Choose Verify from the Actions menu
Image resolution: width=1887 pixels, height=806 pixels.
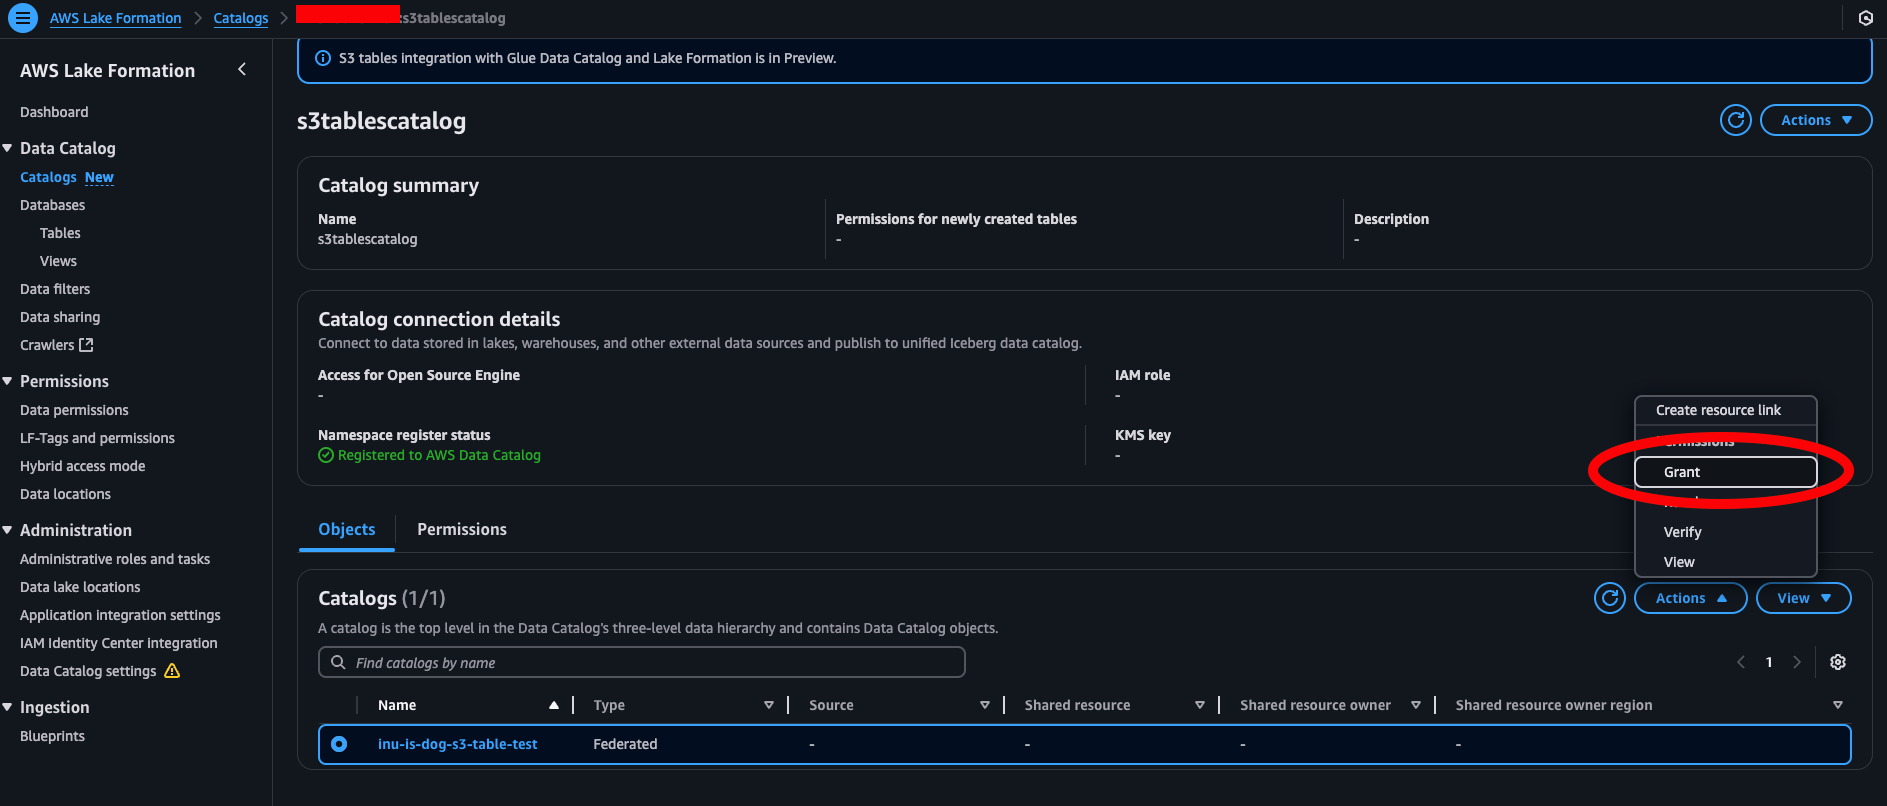tap(1725, 532)
